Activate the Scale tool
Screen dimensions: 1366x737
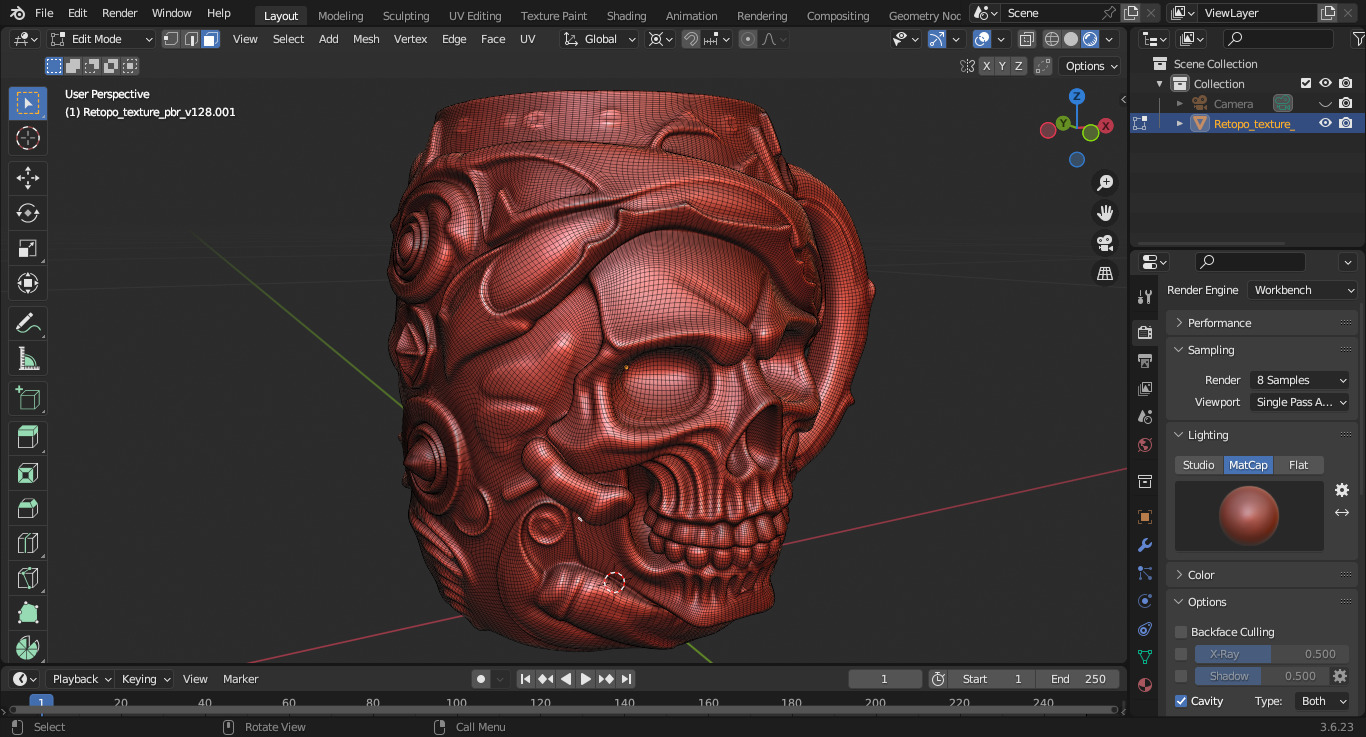28,248
